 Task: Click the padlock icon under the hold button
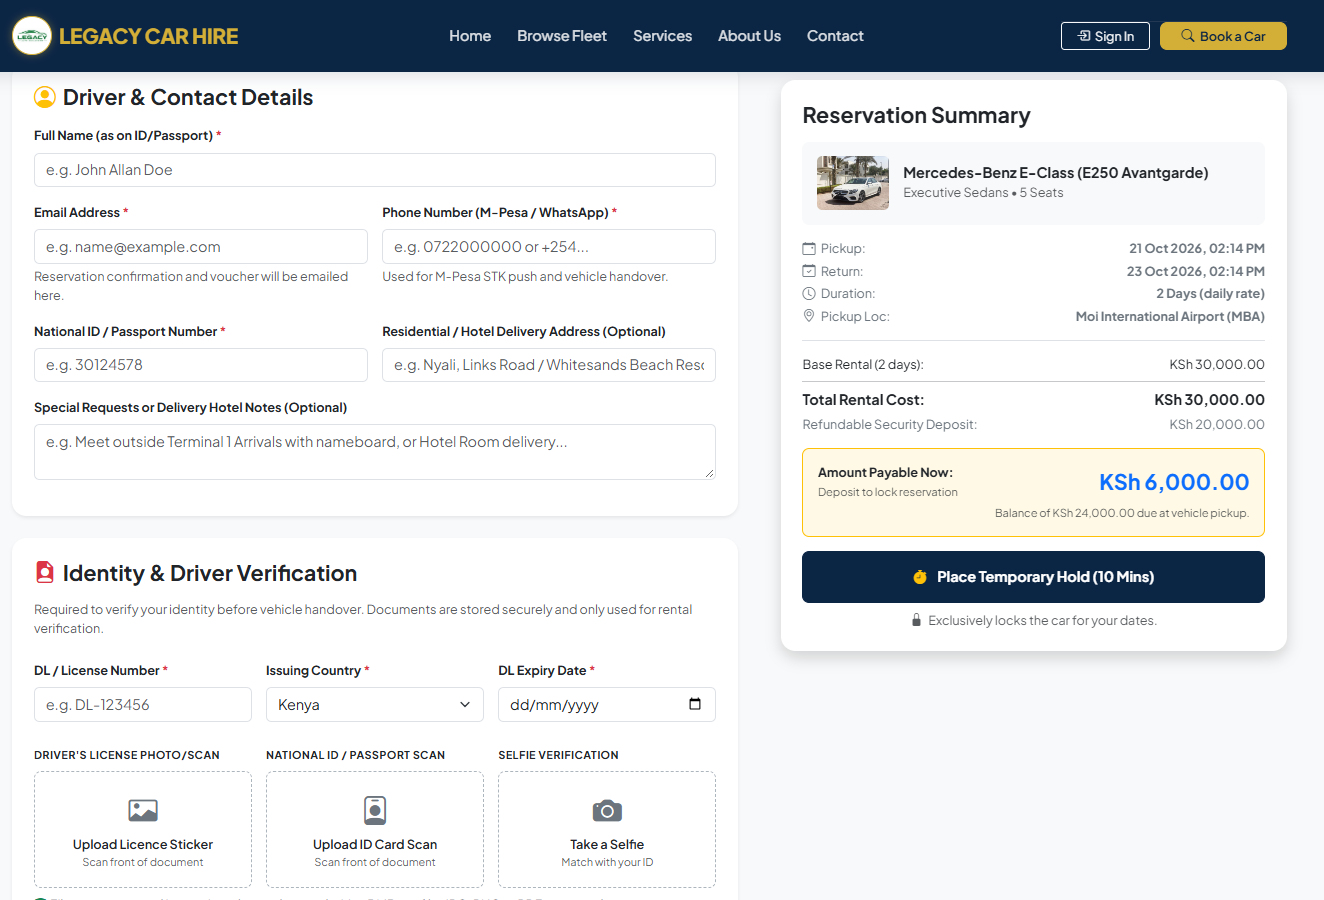[x=916, y=620]
